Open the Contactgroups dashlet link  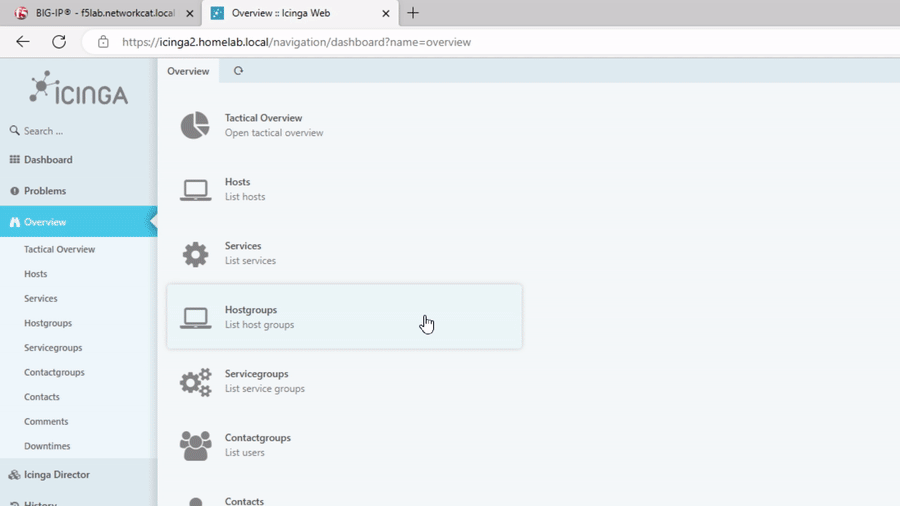pyautogui.click(x=258, y=438)
